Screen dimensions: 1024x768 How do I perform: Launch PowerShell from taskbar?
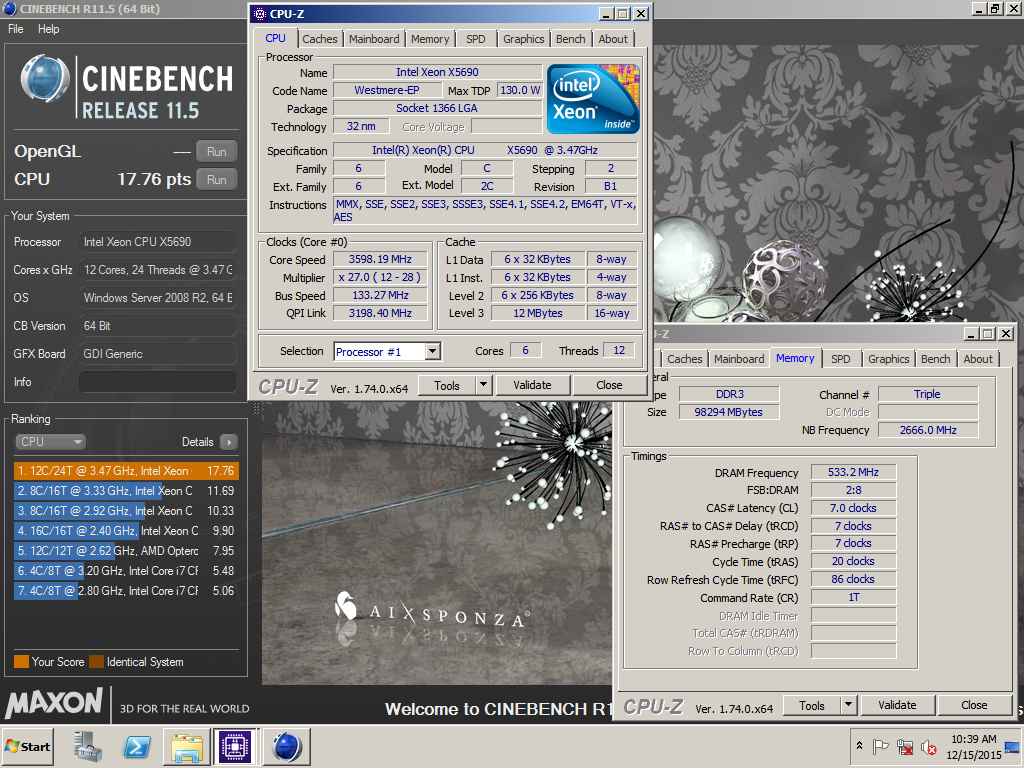[x=137, y=746]
